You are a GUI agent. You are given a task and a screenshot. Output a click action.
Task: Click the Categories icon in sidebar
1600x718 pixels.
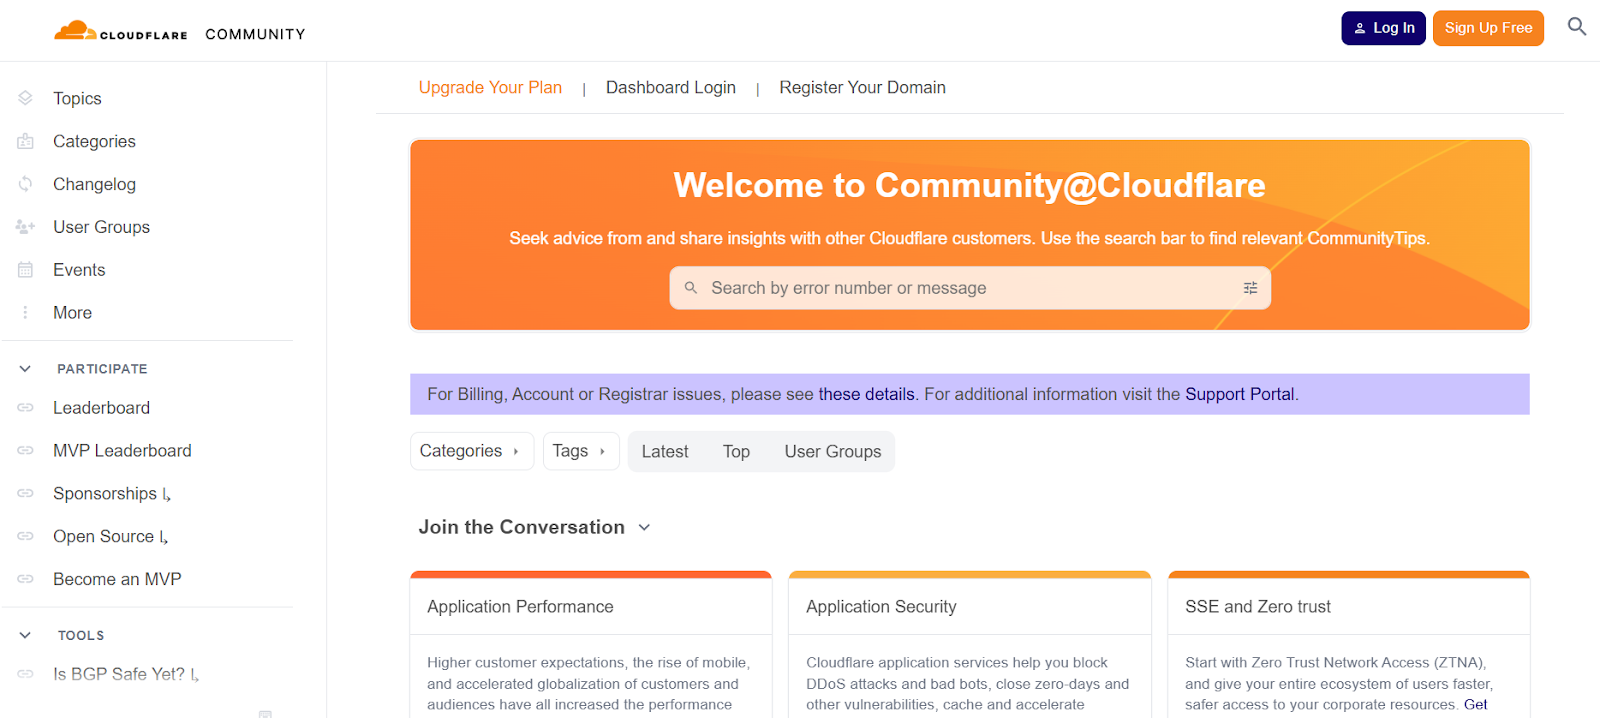[25, 141]
